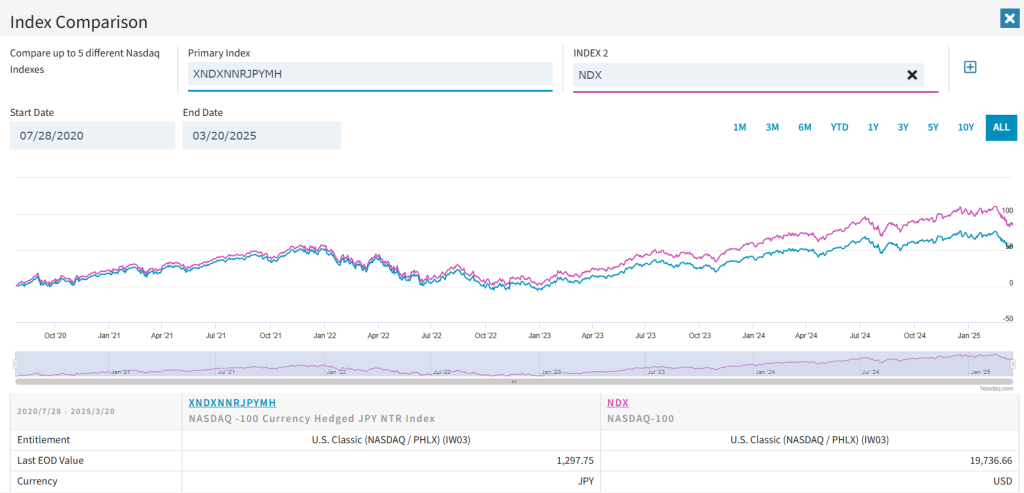Open the End Date picker
This screenshot has height=493, width=1024.
coord(261,136)
